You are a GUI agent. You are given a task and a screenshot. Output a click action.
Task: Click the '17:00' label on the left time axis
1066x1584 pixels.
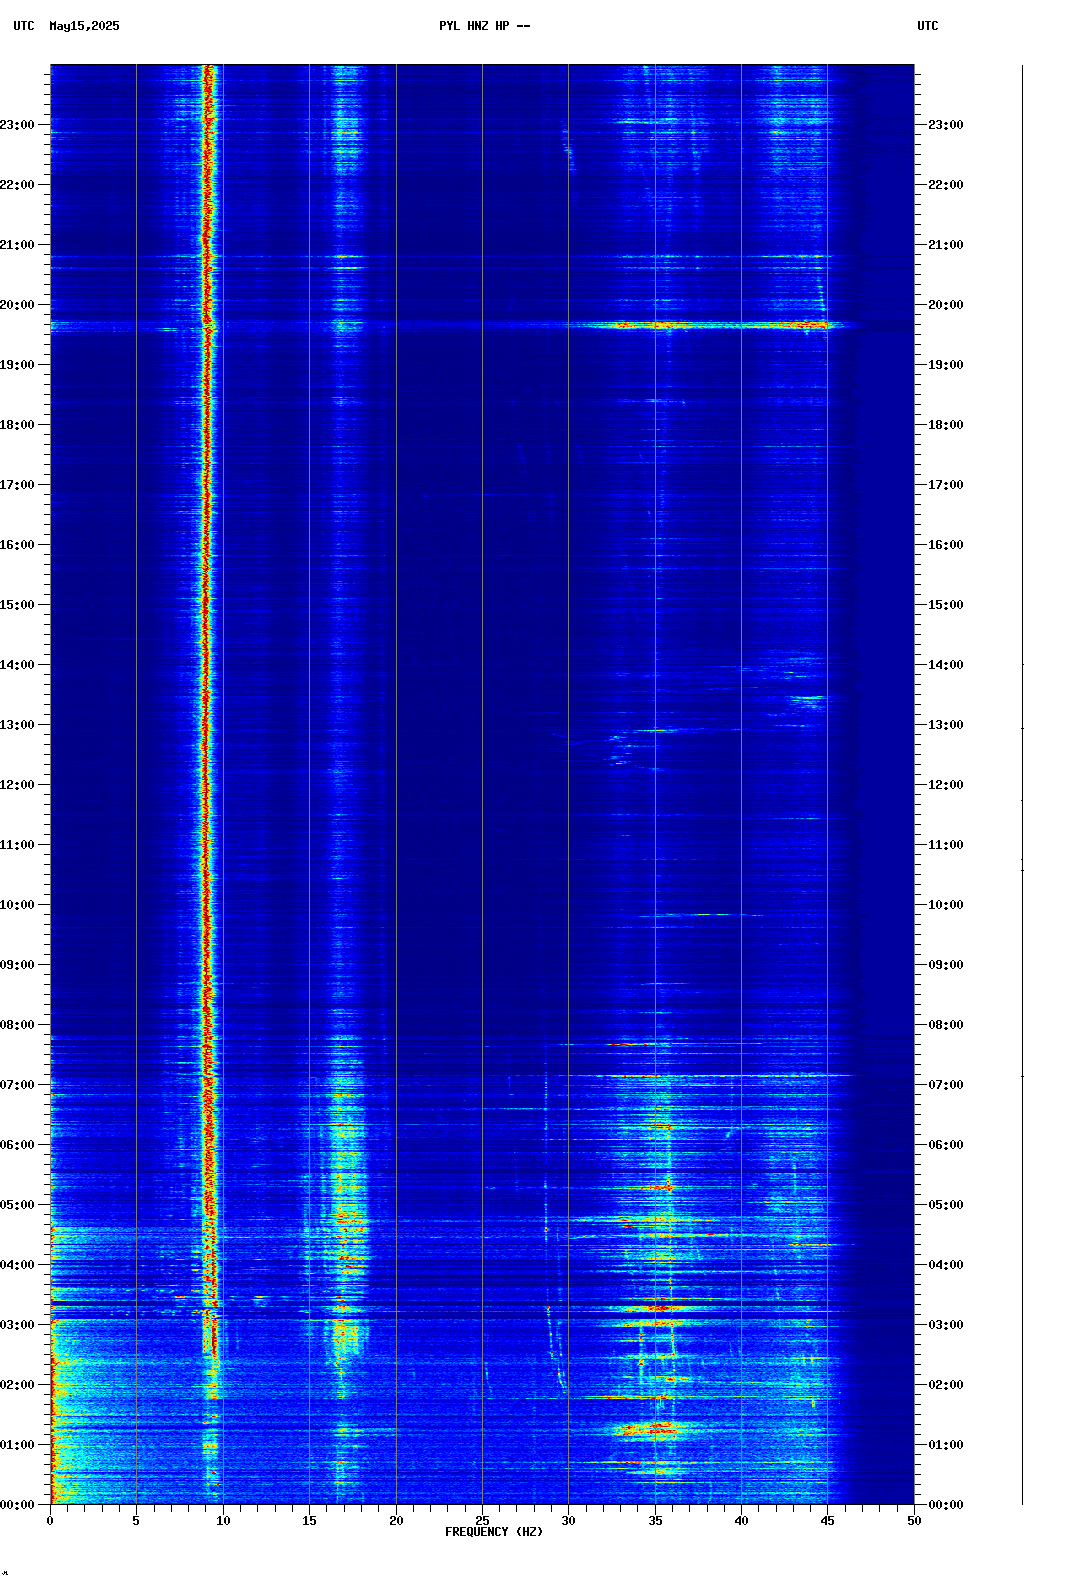pyautogui.click(x=17, y=485)
